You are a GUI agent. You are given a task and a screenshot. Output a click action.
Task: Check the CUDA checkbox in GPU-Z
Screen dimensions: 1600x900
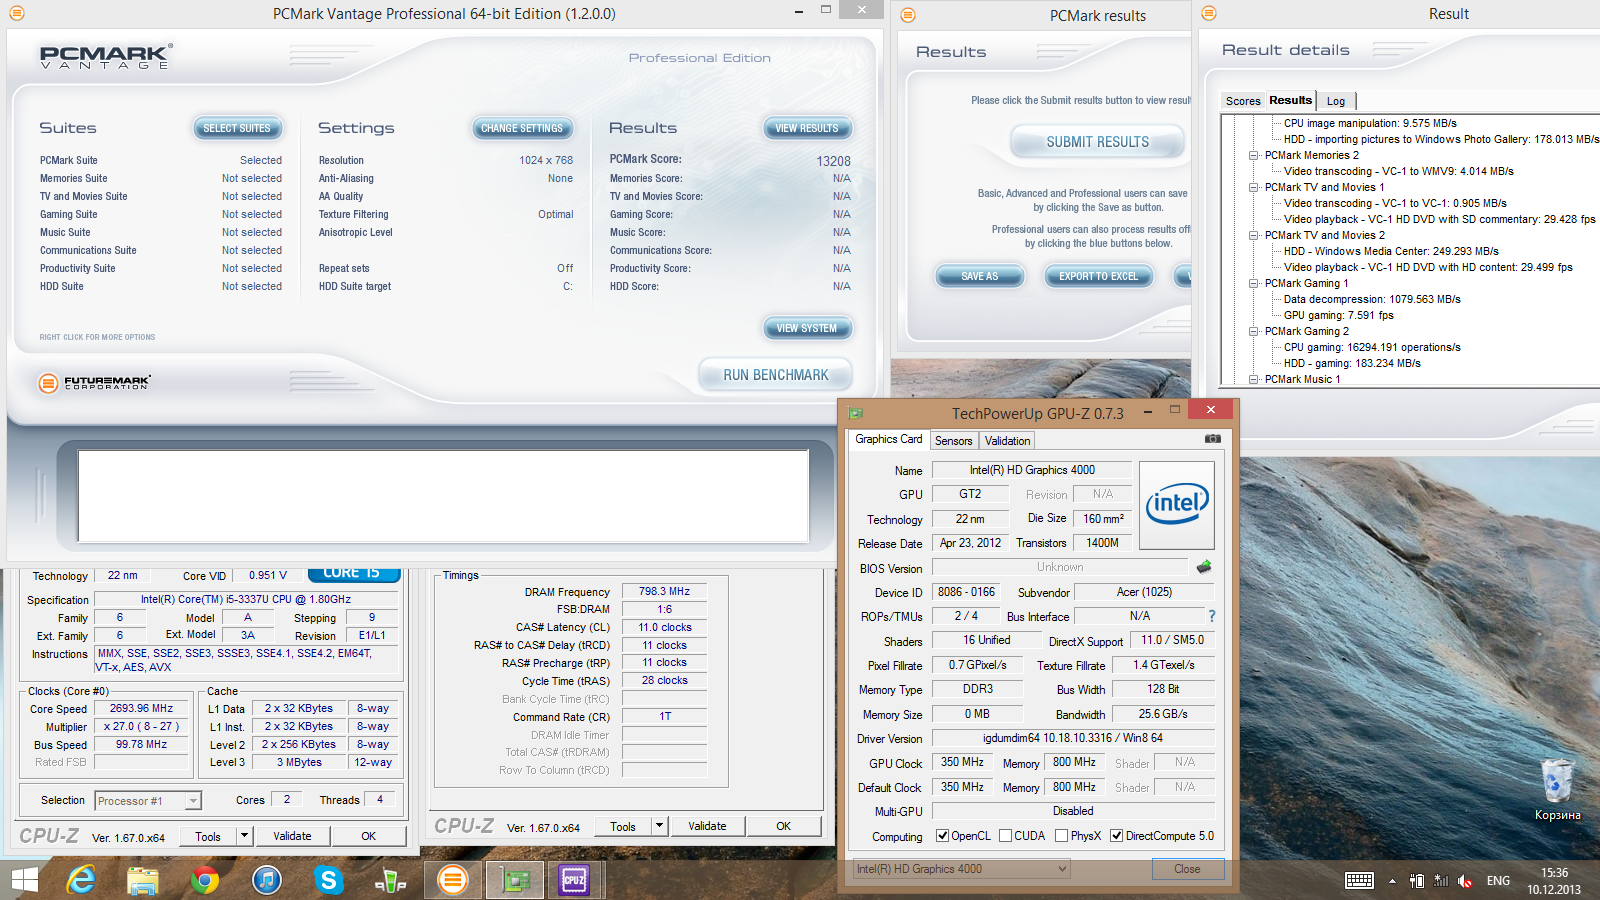(x=1005, y=836)
